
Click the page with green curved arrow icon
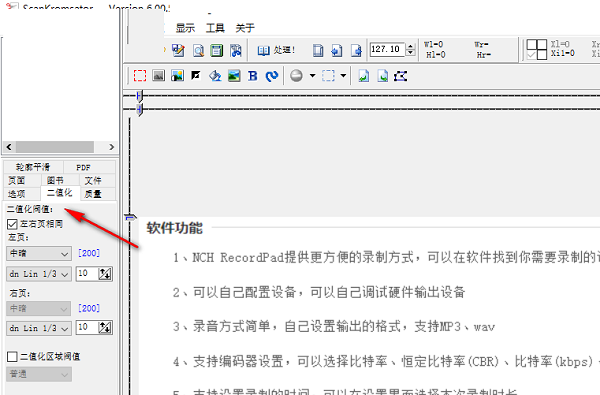[364, 76]
